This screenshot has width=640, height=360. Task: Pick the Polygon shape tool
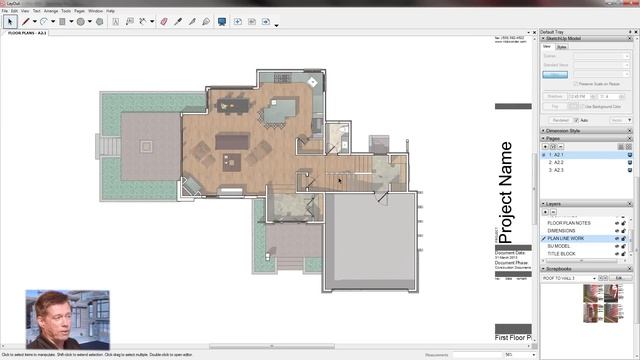[100, 22]
